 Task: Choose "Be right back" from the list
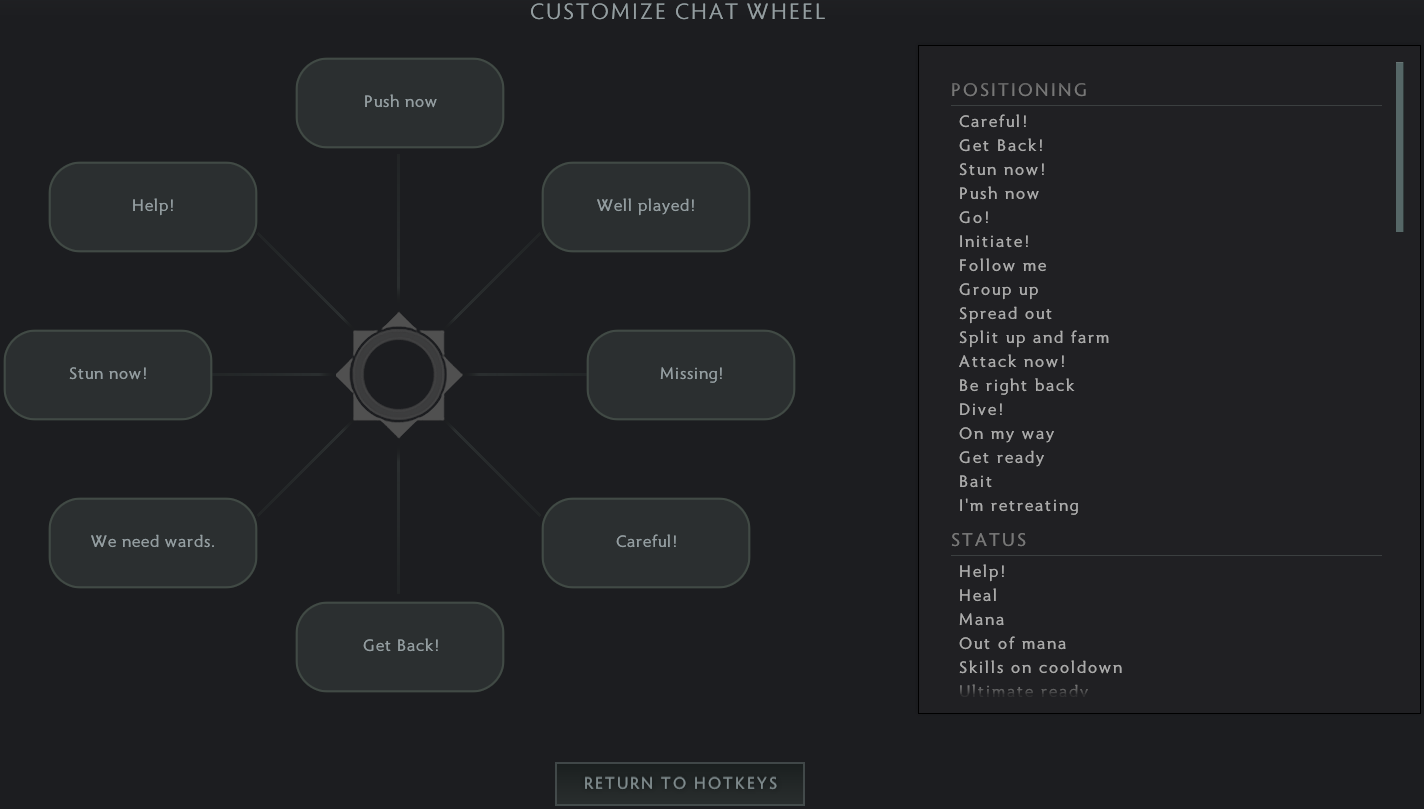[1016, 386]
